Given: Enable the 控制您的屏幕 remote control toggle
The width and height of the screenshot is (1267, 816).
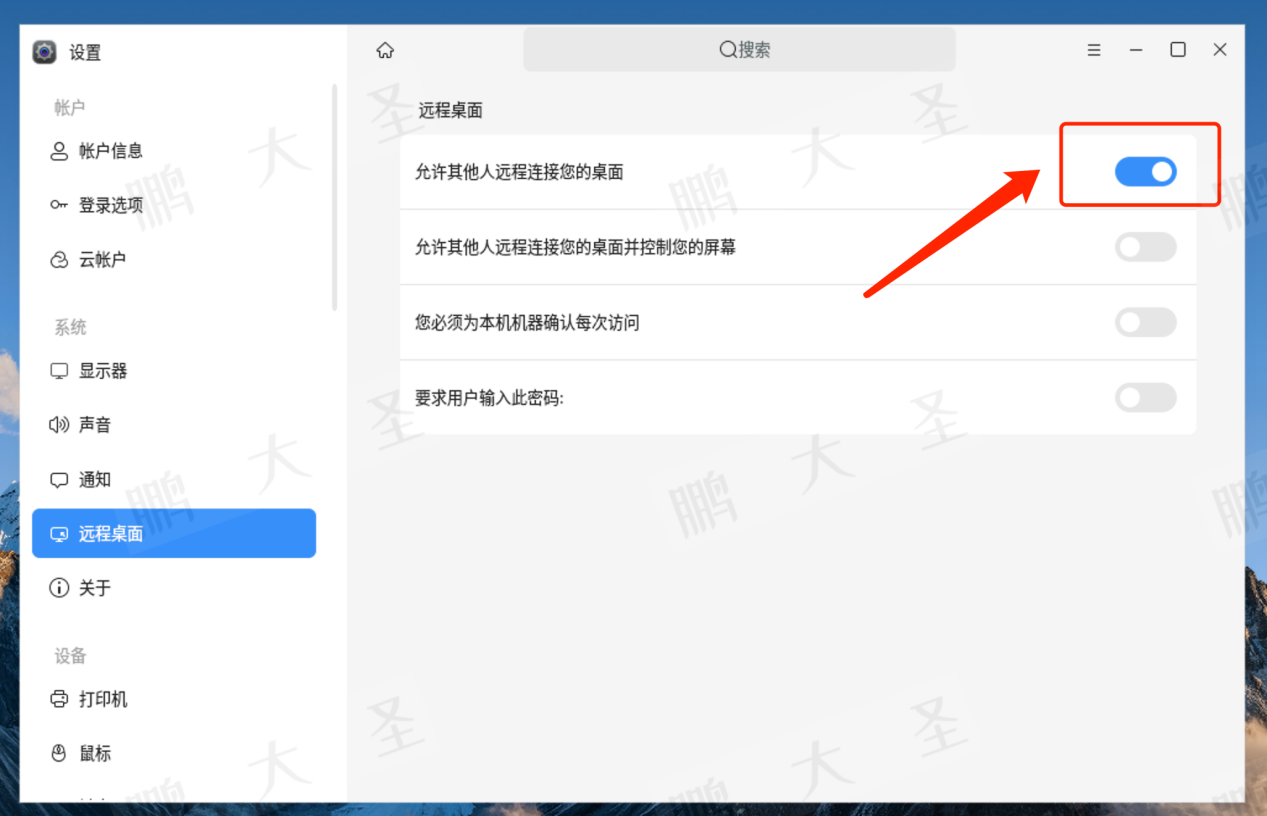Looking at the screenshot, I should [1146, 247].
